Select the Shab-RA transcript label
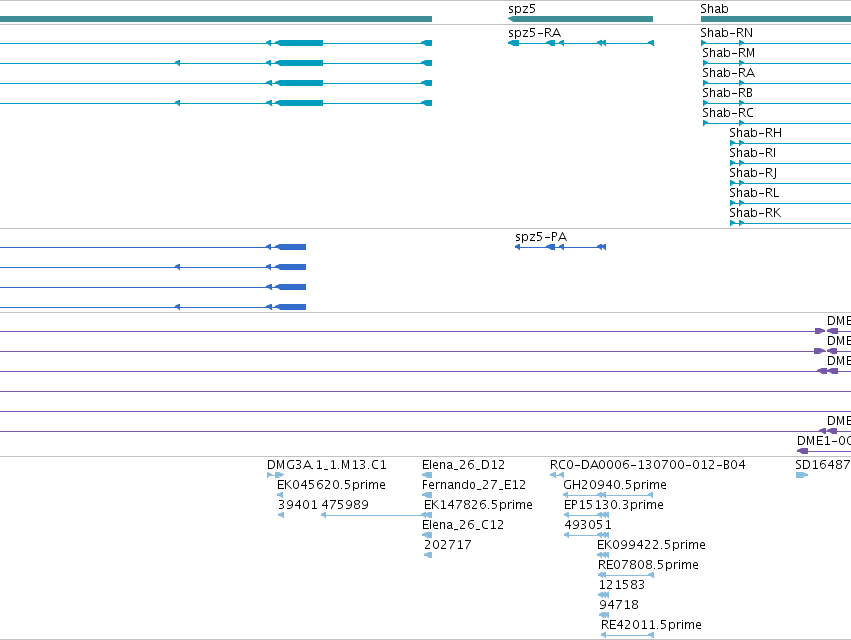This screenshot has height=640, width=851. 728,73
